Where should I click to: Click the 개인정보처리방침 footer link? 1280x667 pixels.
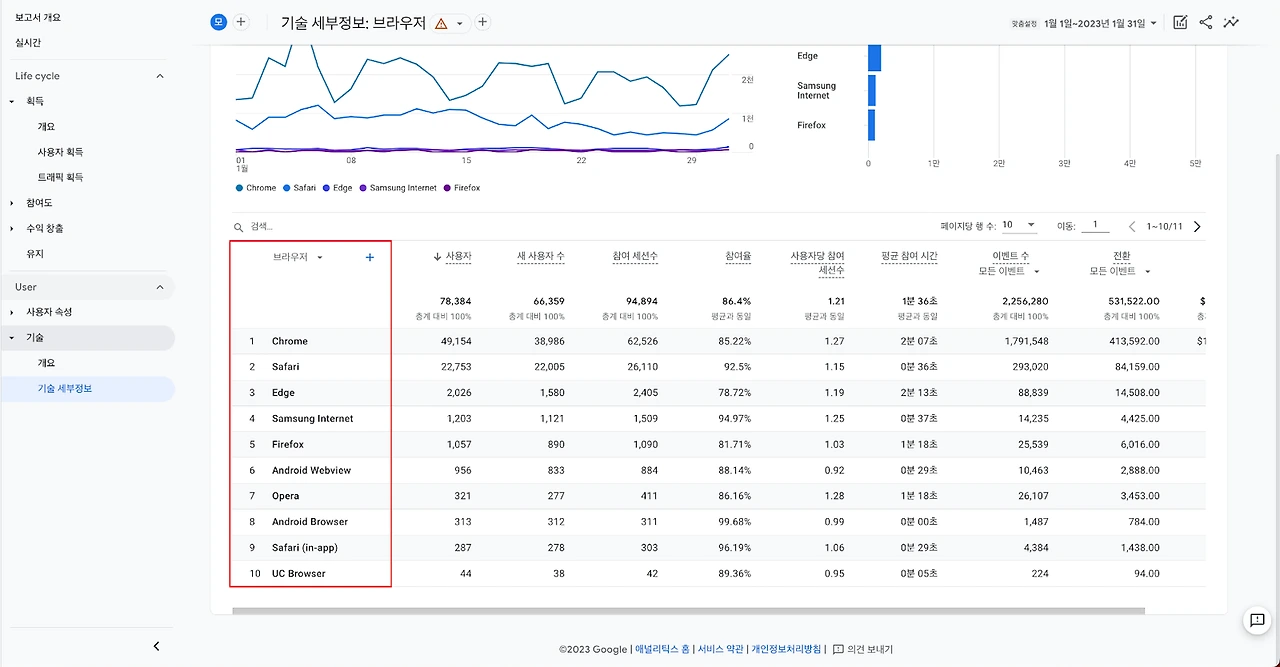(x=787, y=649)
